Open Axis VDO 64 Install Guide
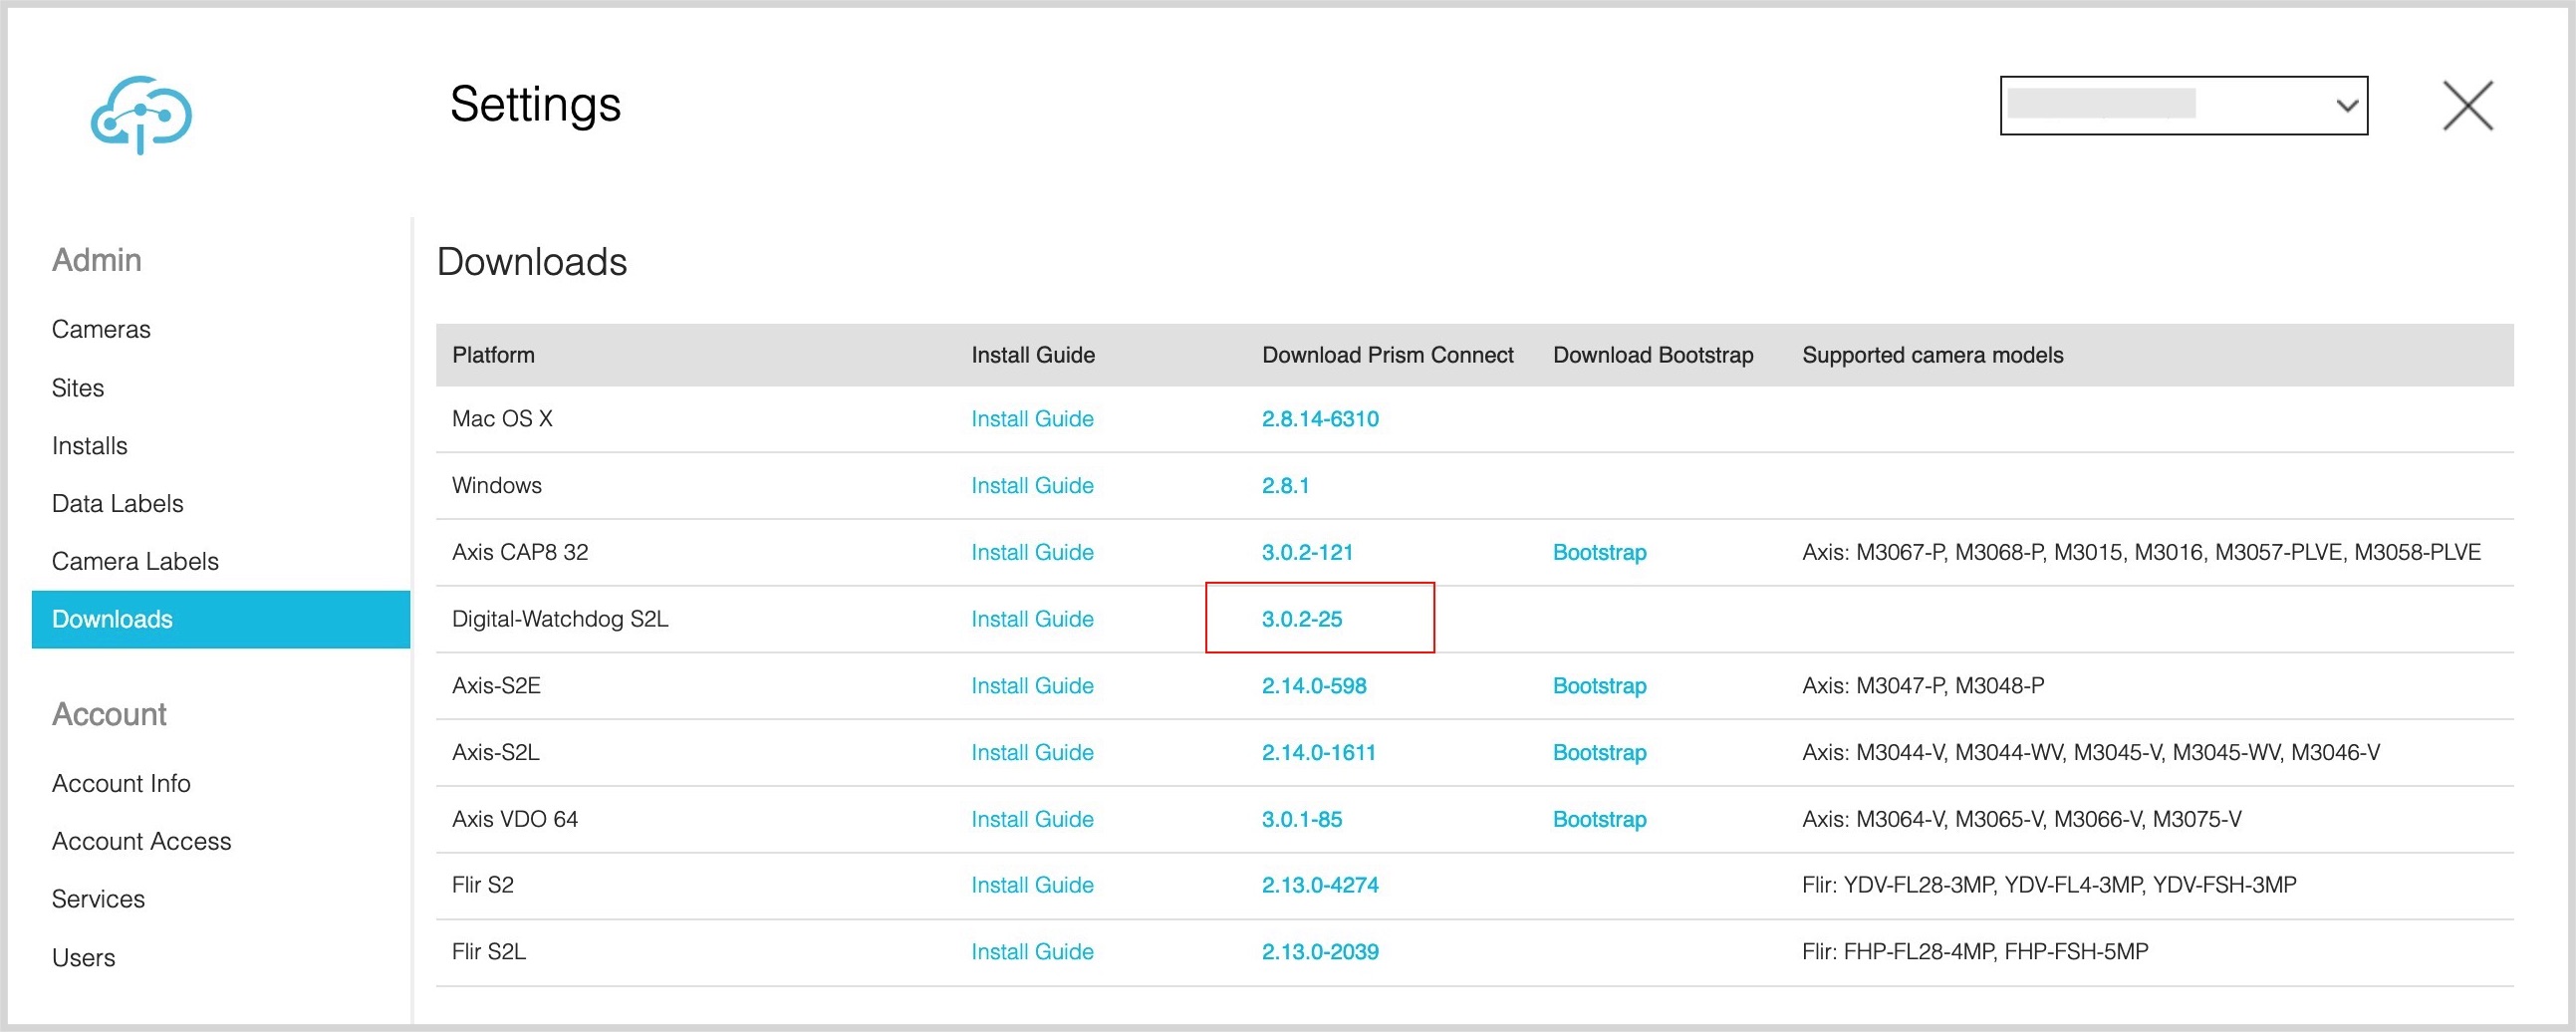This screenshot has width=2576, height=1032. point(1032,819)
